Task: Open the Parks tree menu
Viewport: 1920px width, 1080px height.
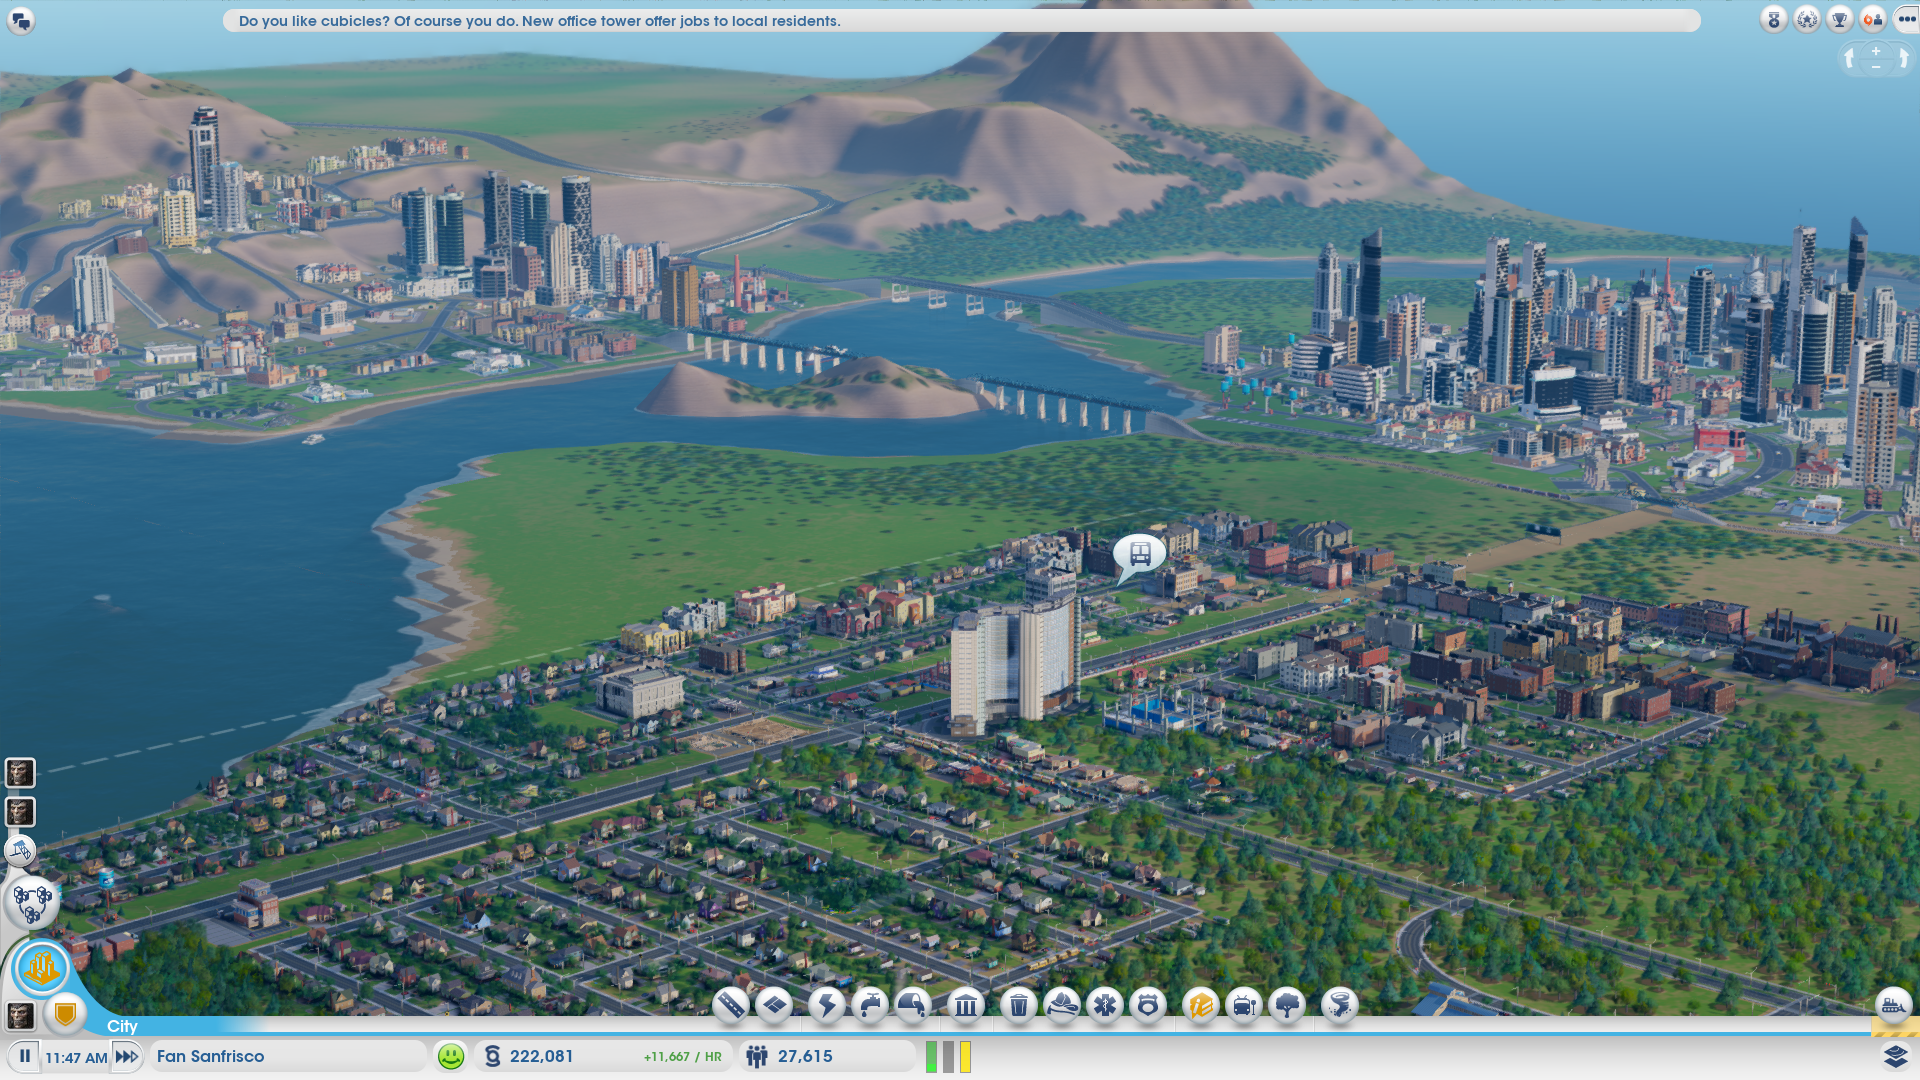Action: pyautogui.click(x=1287, y=1004)
